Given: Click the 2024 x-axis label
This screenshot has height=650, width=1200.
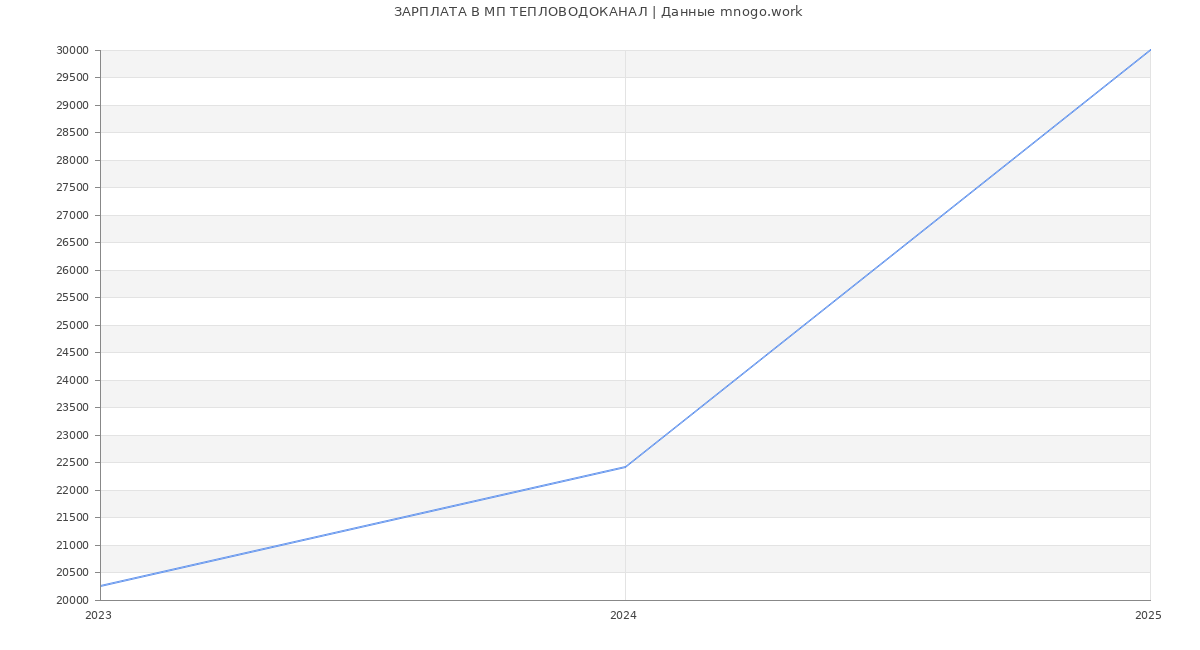Looking at the screenshot, I should (623, 616).
